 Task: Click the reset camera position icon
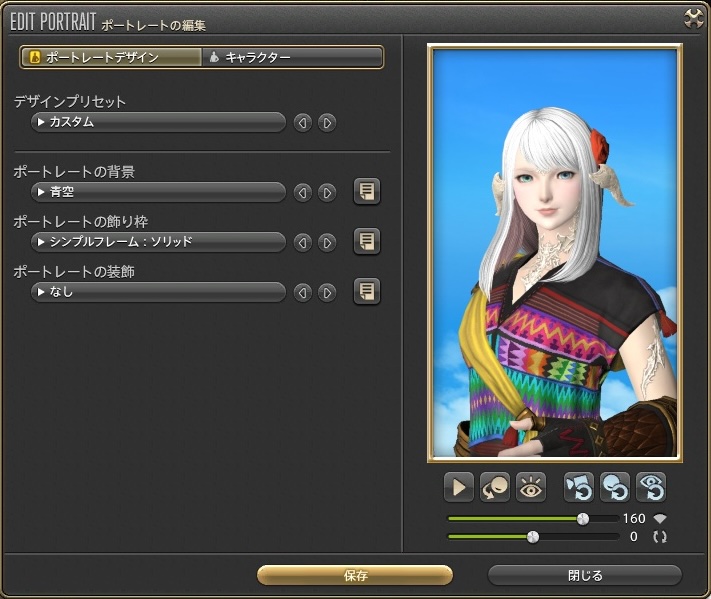pos(578,487)
